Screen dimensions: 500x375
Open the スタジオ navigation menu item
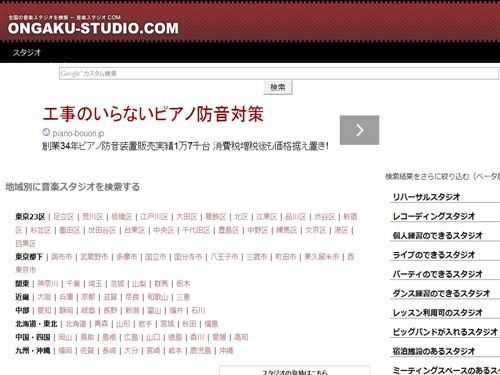[27, 52]
